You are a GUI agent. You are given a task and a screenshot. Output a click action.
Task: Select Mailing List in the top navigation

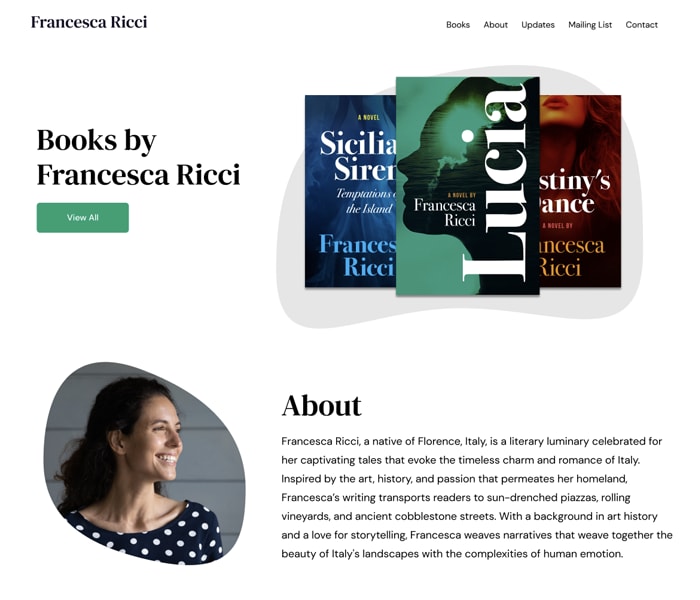point(590,25)
